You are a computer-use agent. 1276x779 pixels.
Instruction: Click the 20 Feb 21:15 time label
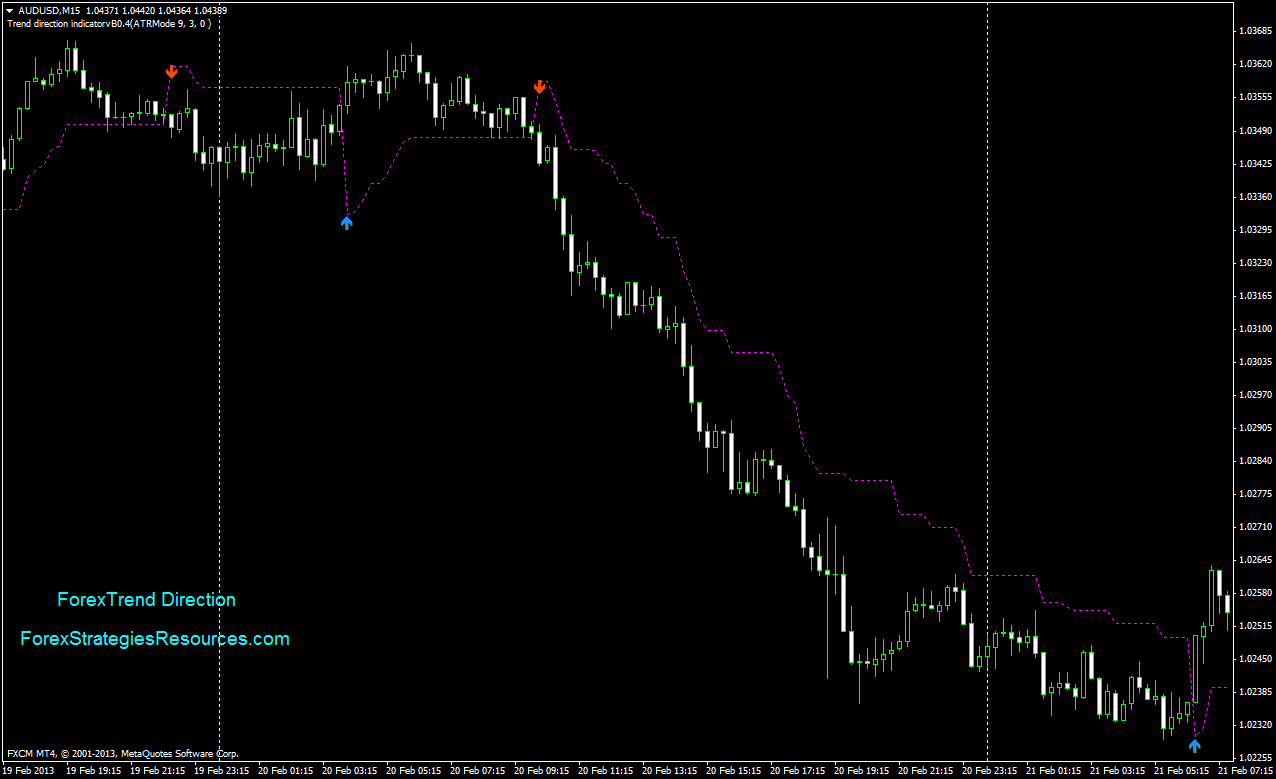pyautogui.click(x=926, y=771)
